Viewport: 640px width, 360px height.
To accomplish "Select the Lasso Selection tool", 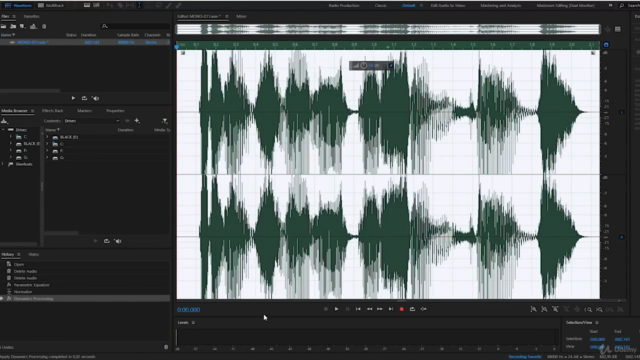I will 159,5.
